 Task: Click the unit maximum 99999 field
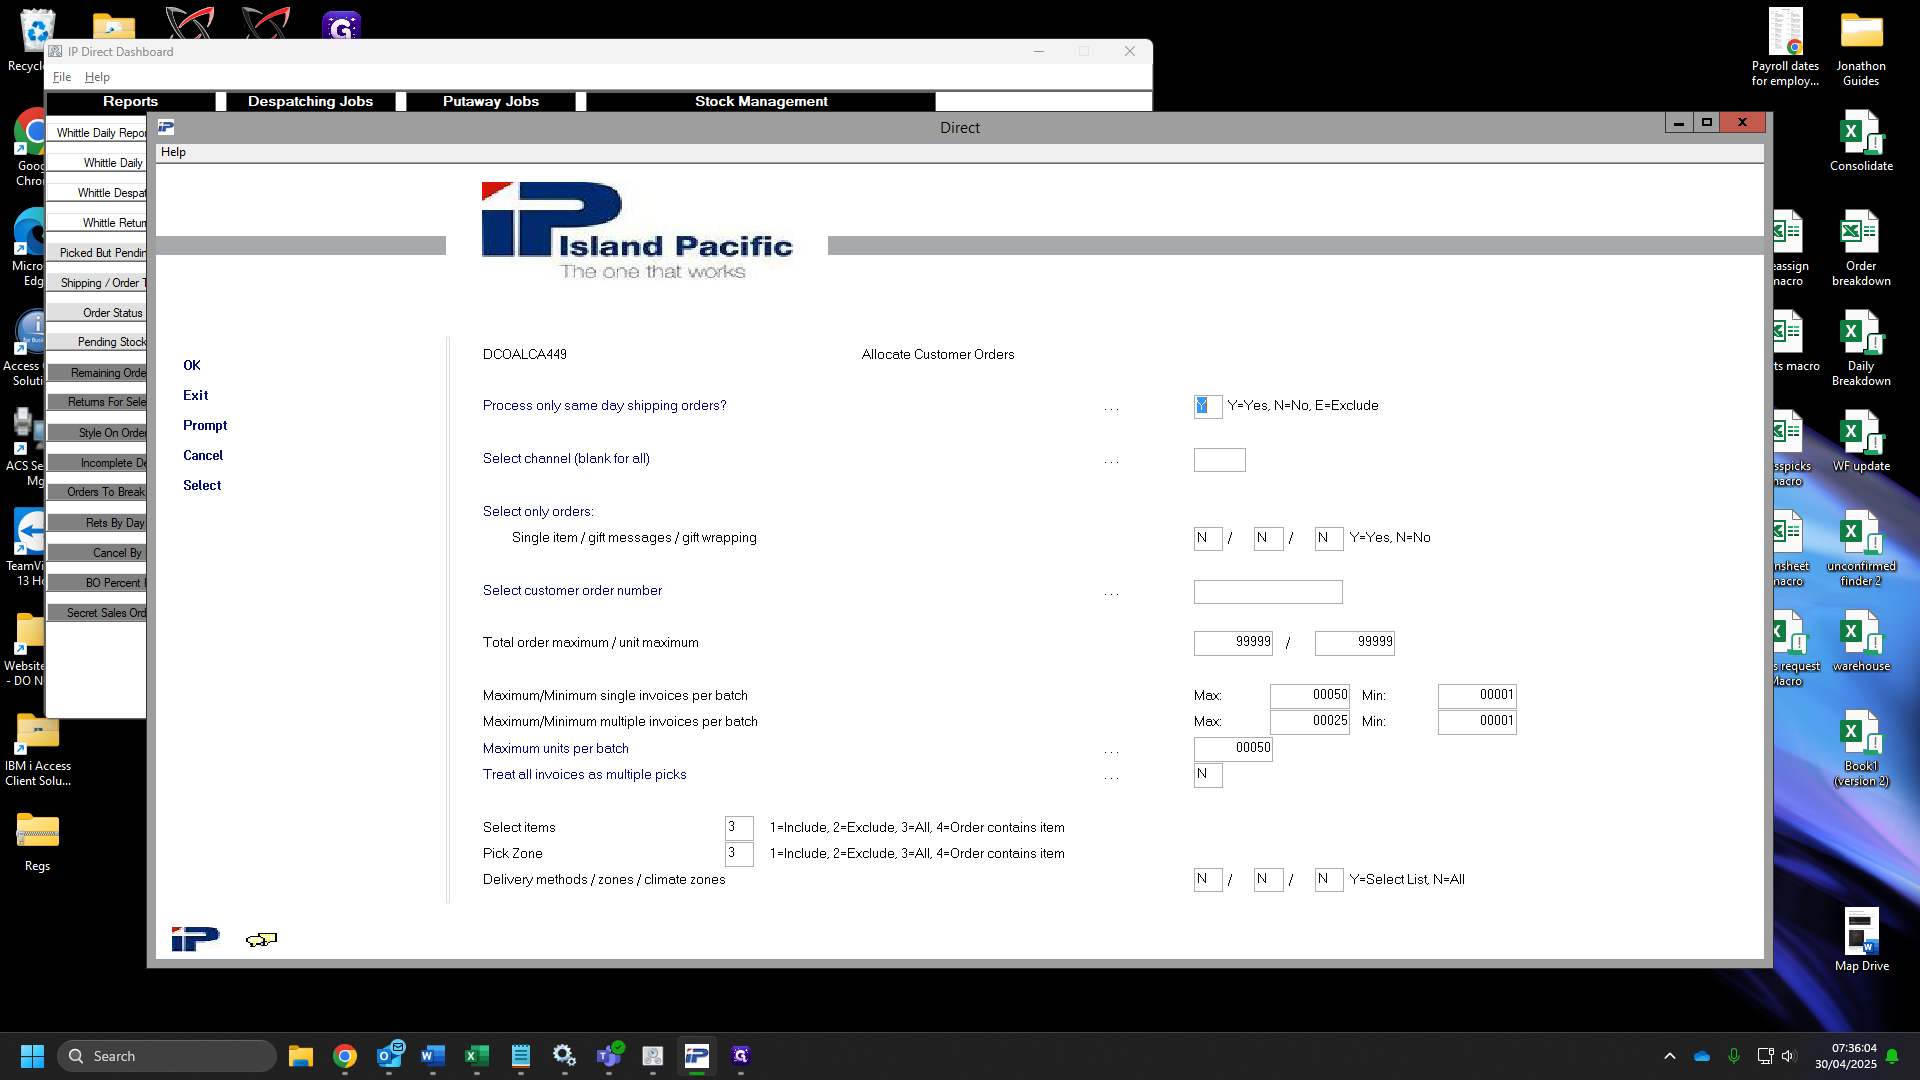coord(1355,643)
